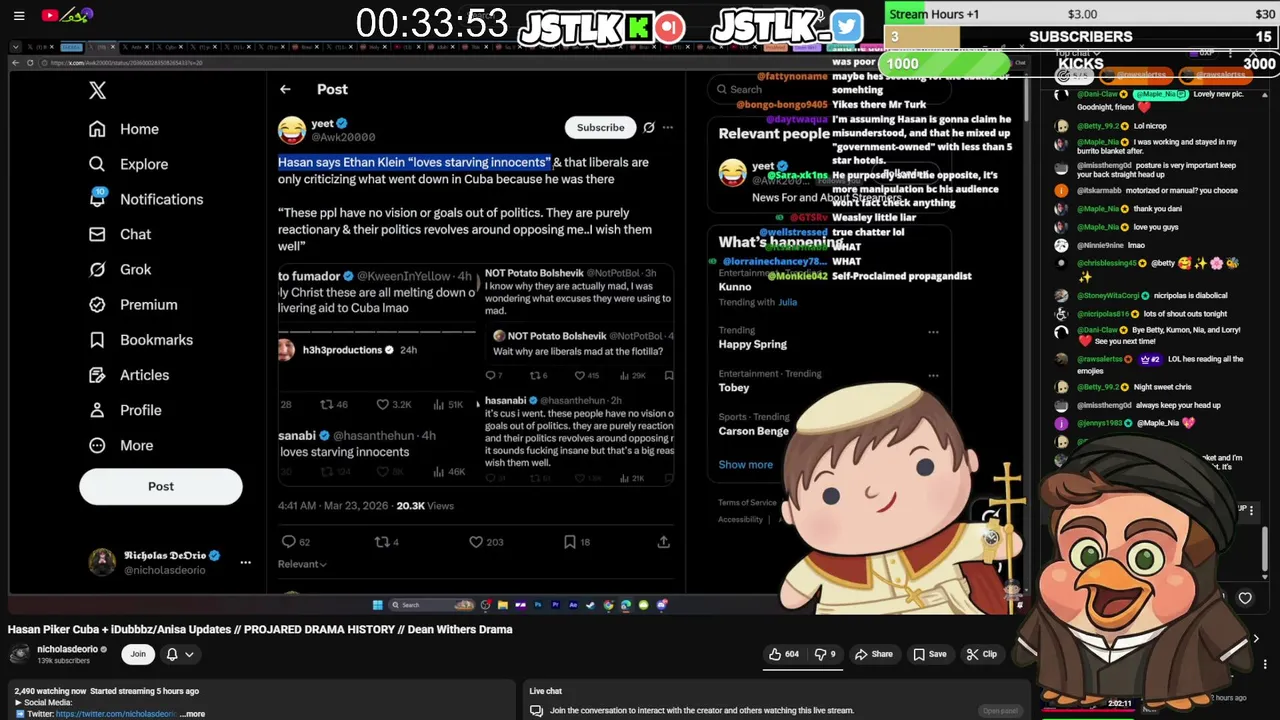Click the nicholasdeorio channel name

[x=67, y=649]
